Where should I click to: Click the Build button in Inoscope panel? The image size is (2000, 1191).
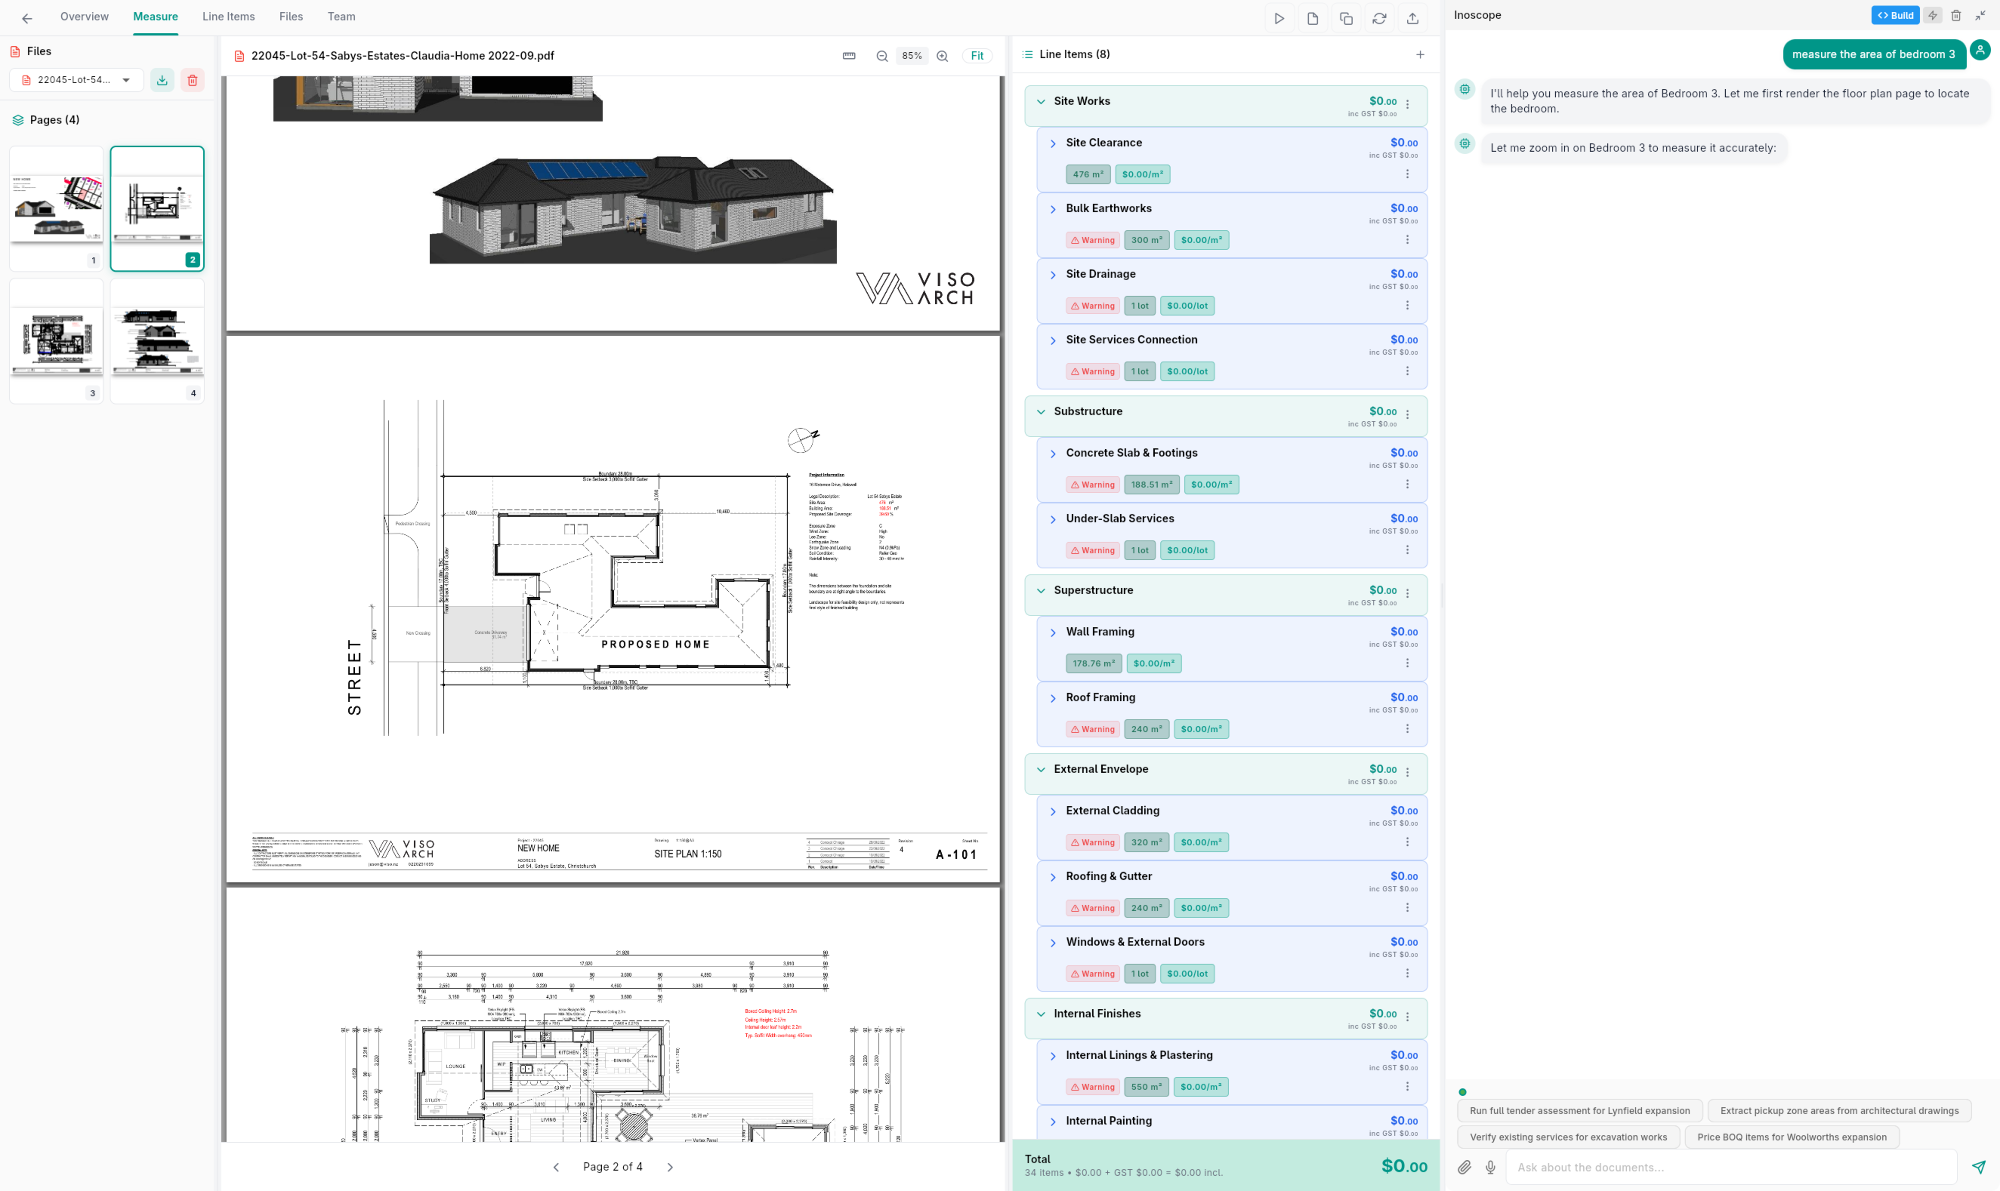point(1895,15)
